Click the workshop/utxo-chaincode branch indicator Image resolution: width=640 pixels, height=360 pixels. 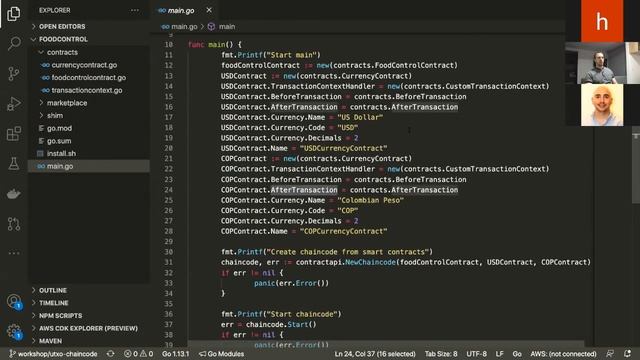53,354
